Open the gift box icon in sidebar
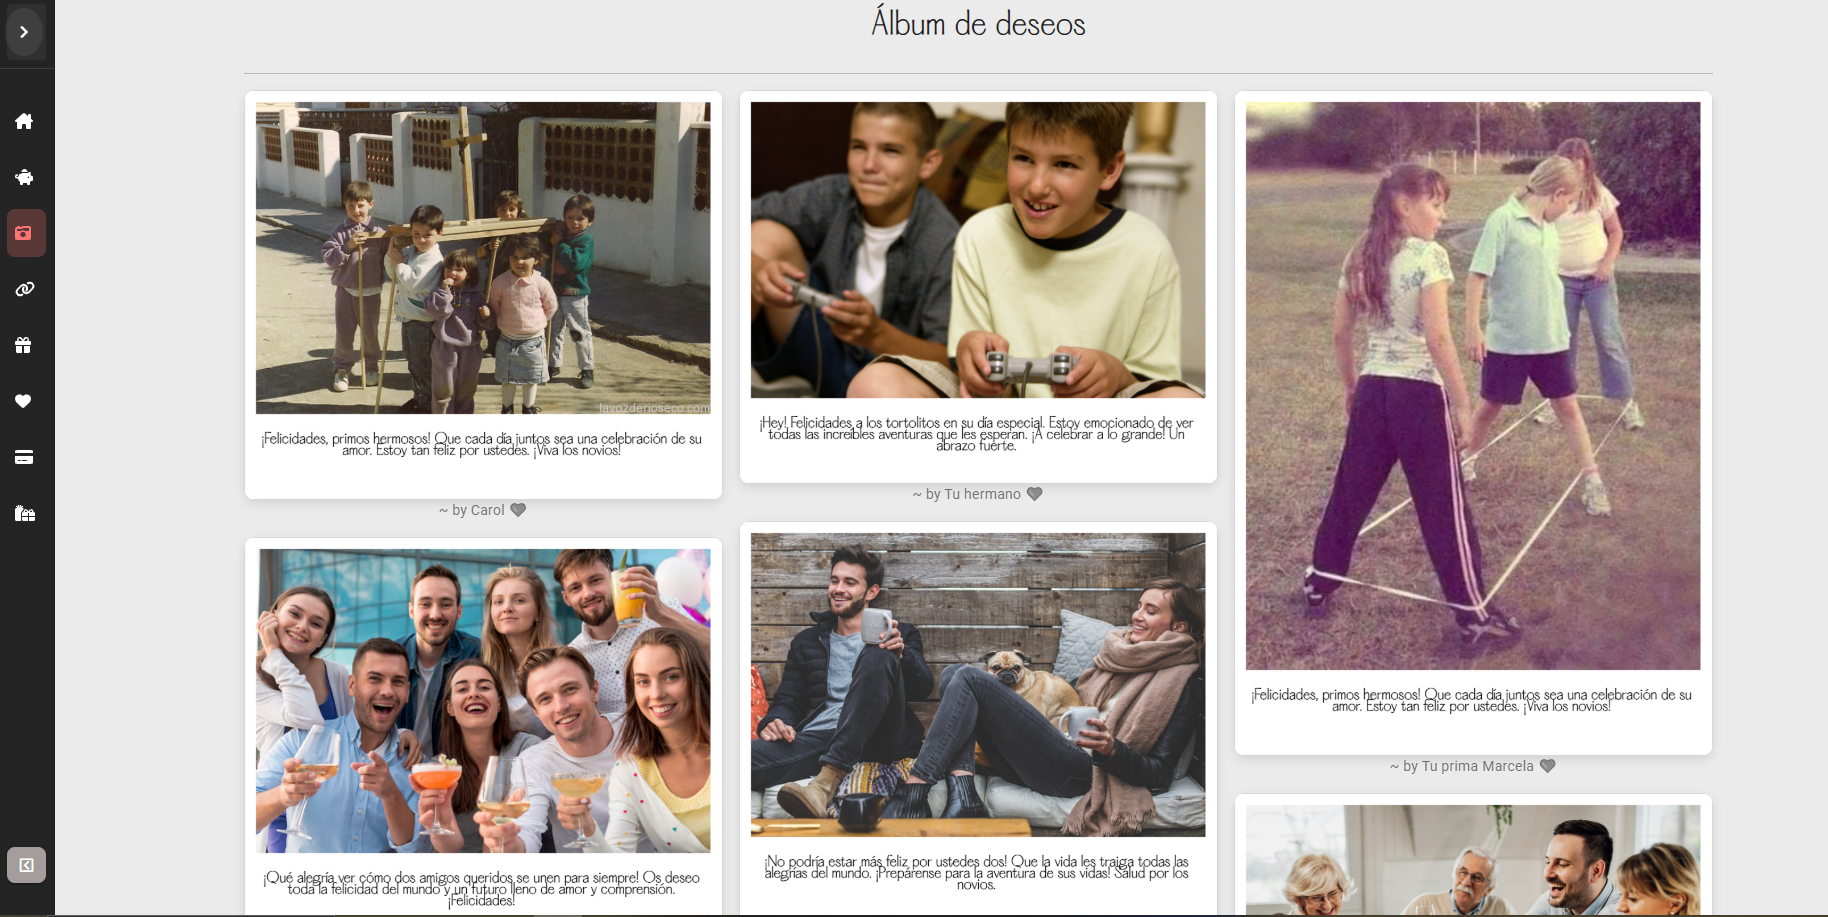 coord(24,345)
